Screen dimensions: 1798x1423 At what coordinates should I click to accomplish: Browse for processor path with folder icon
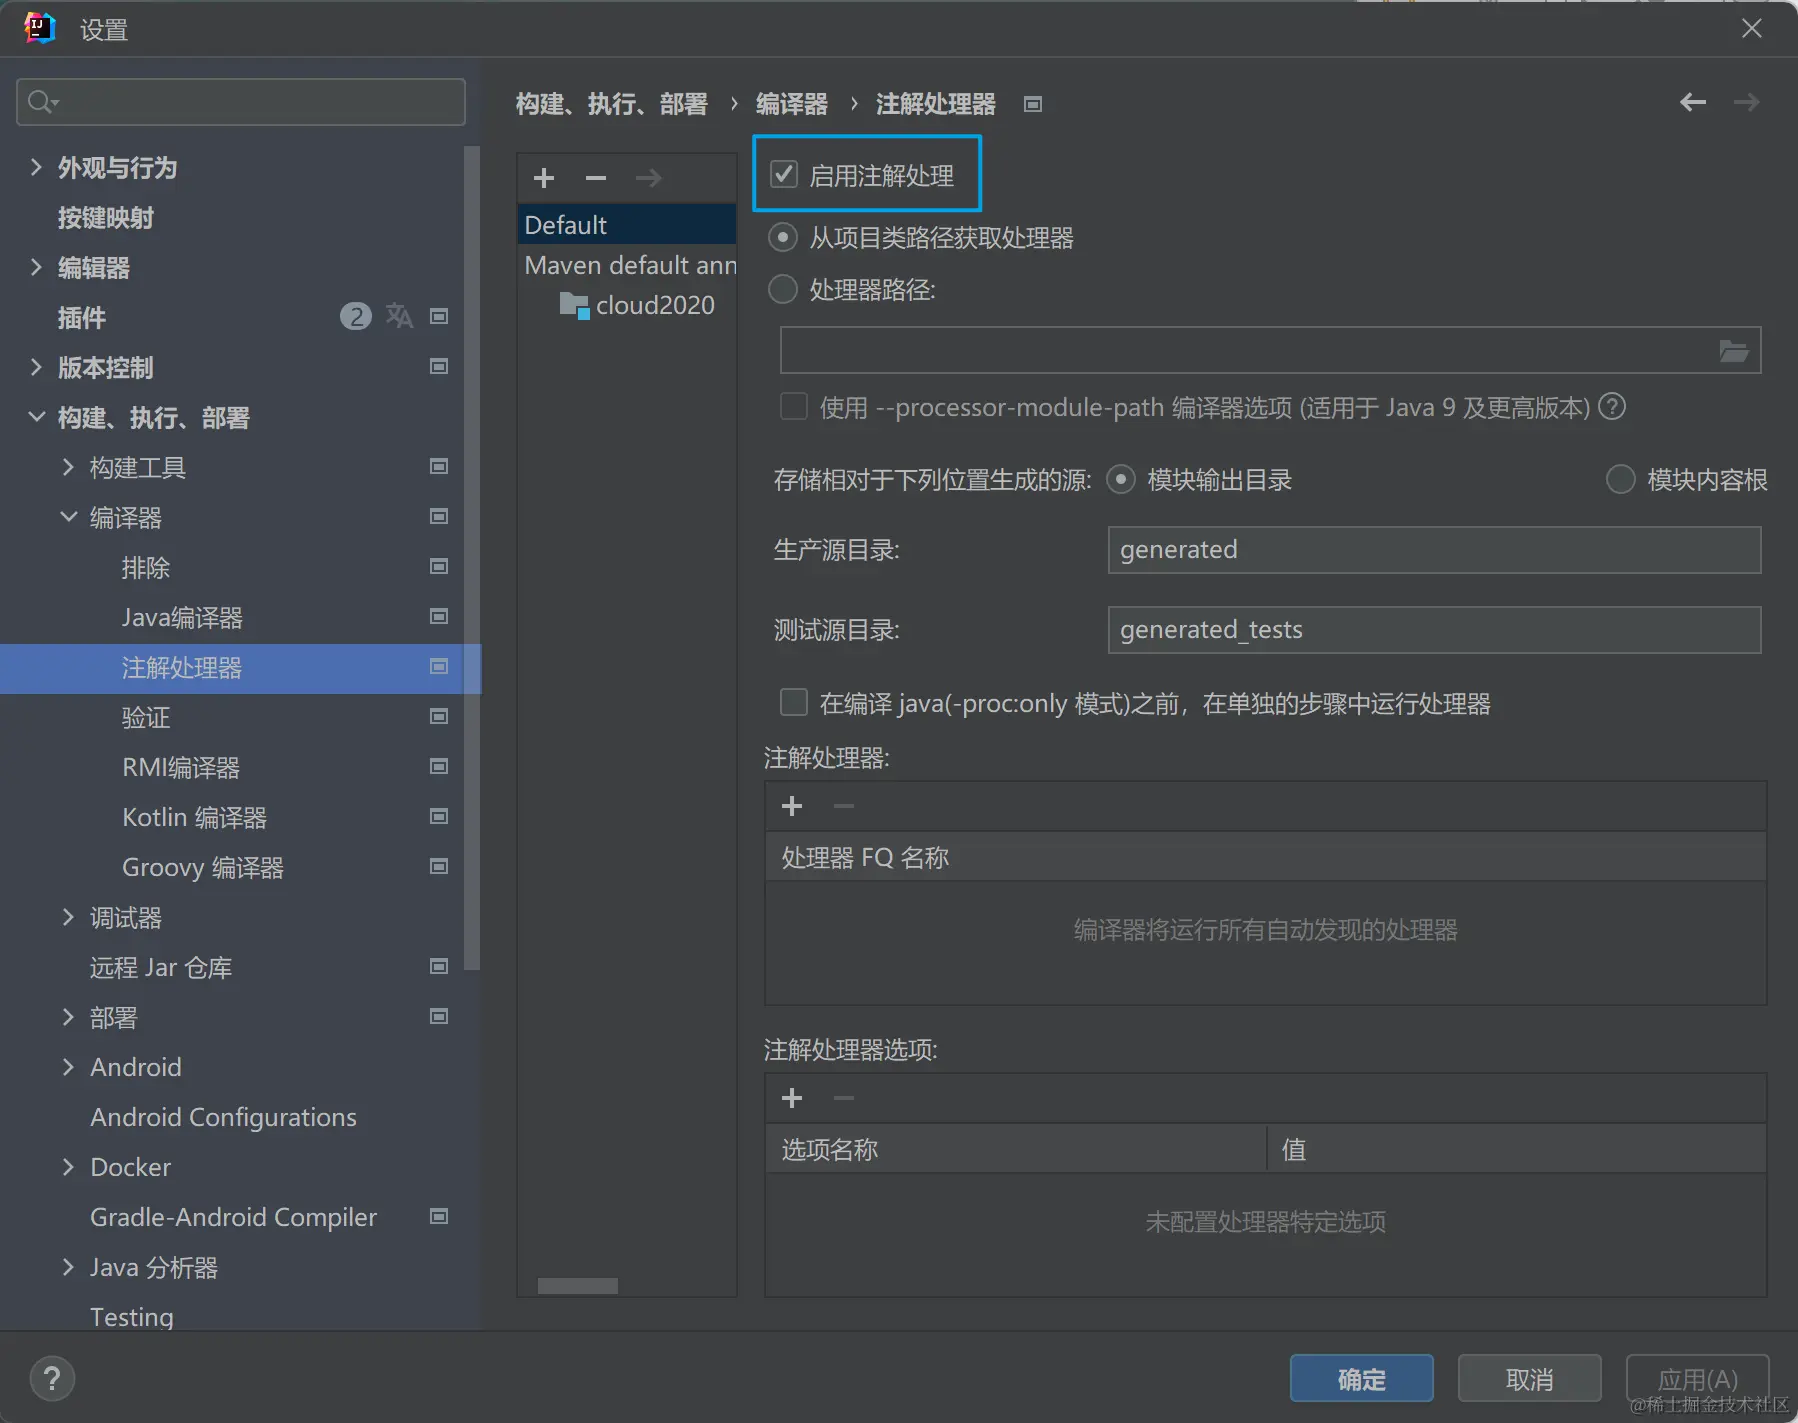tap(1733, 351)
